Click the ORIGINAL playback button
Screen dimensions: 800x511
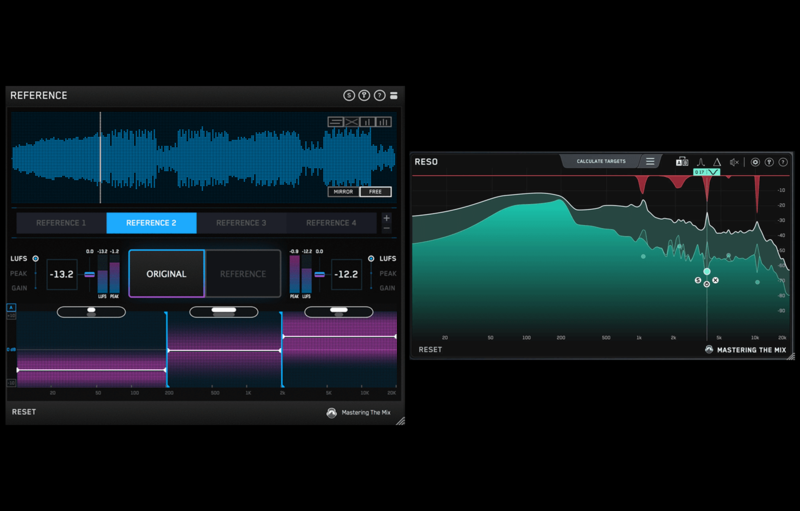coord(166,273)
